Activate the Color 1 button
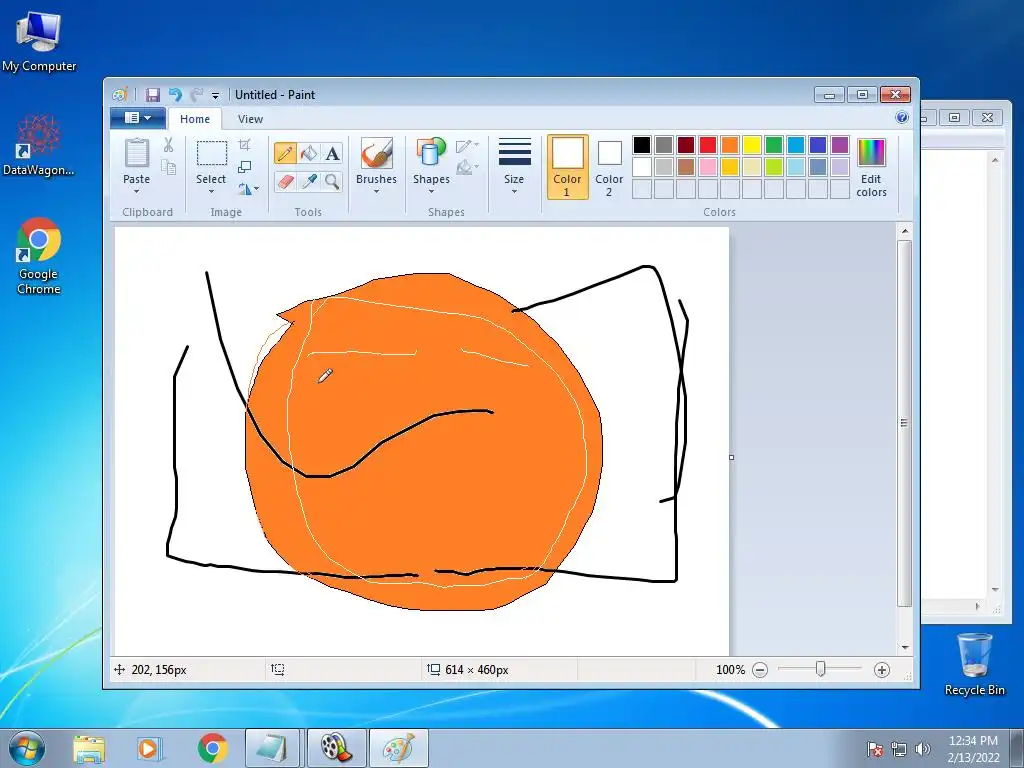The width and height of the screenshot is (1024, 768). (x=568, y=167)
